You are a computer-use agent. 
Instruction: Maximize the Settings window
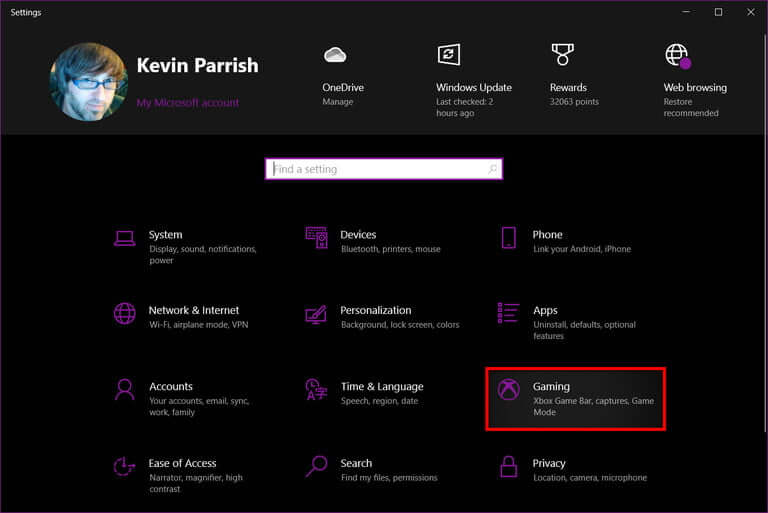pos(718,12)
